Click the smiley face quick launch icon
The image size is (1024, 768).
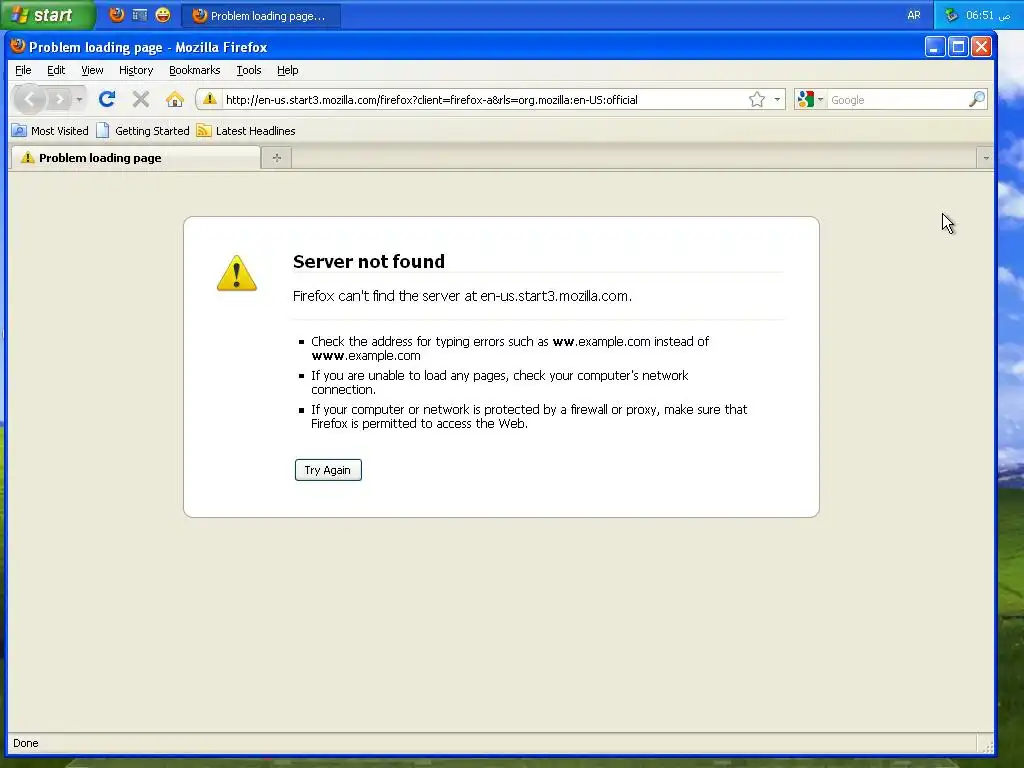coord(163,14)
